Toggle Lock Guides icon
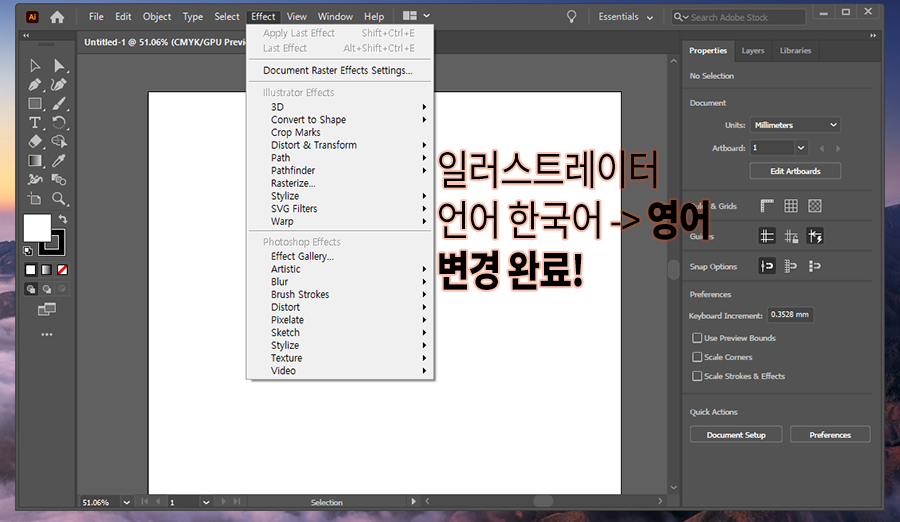 tap(791, 236)
